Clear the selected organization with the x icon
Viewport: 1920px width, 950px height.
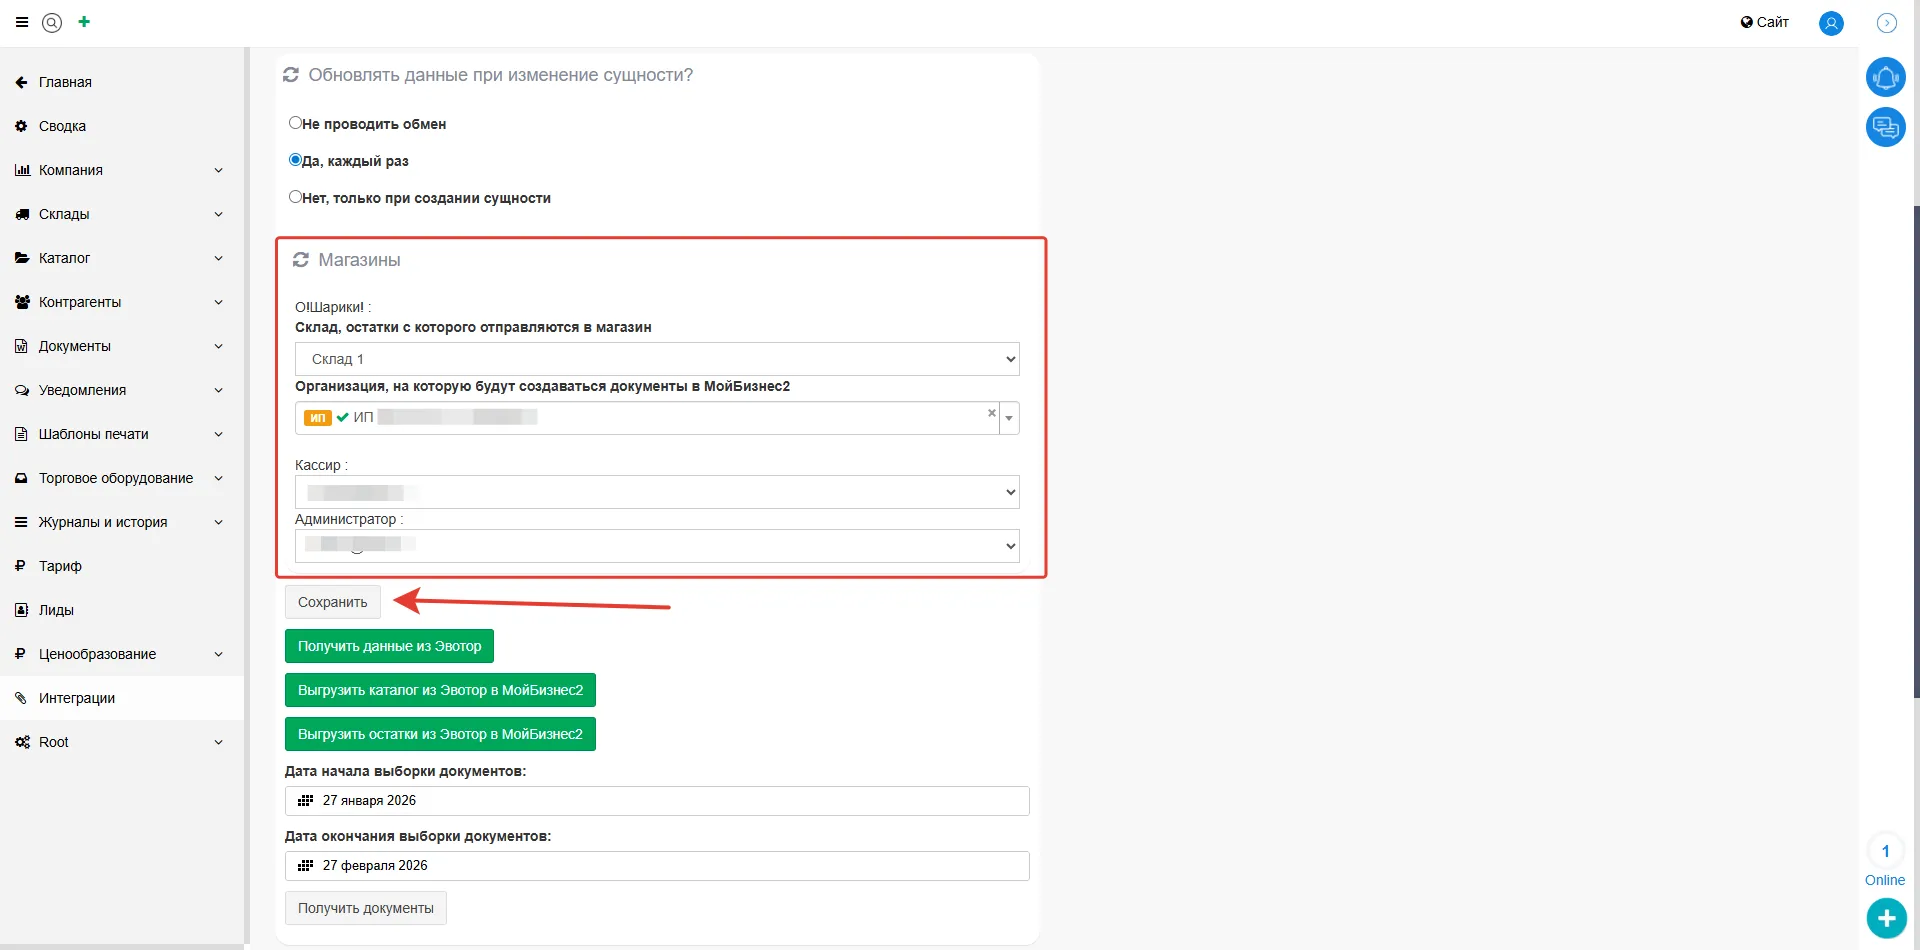(991, 413)
